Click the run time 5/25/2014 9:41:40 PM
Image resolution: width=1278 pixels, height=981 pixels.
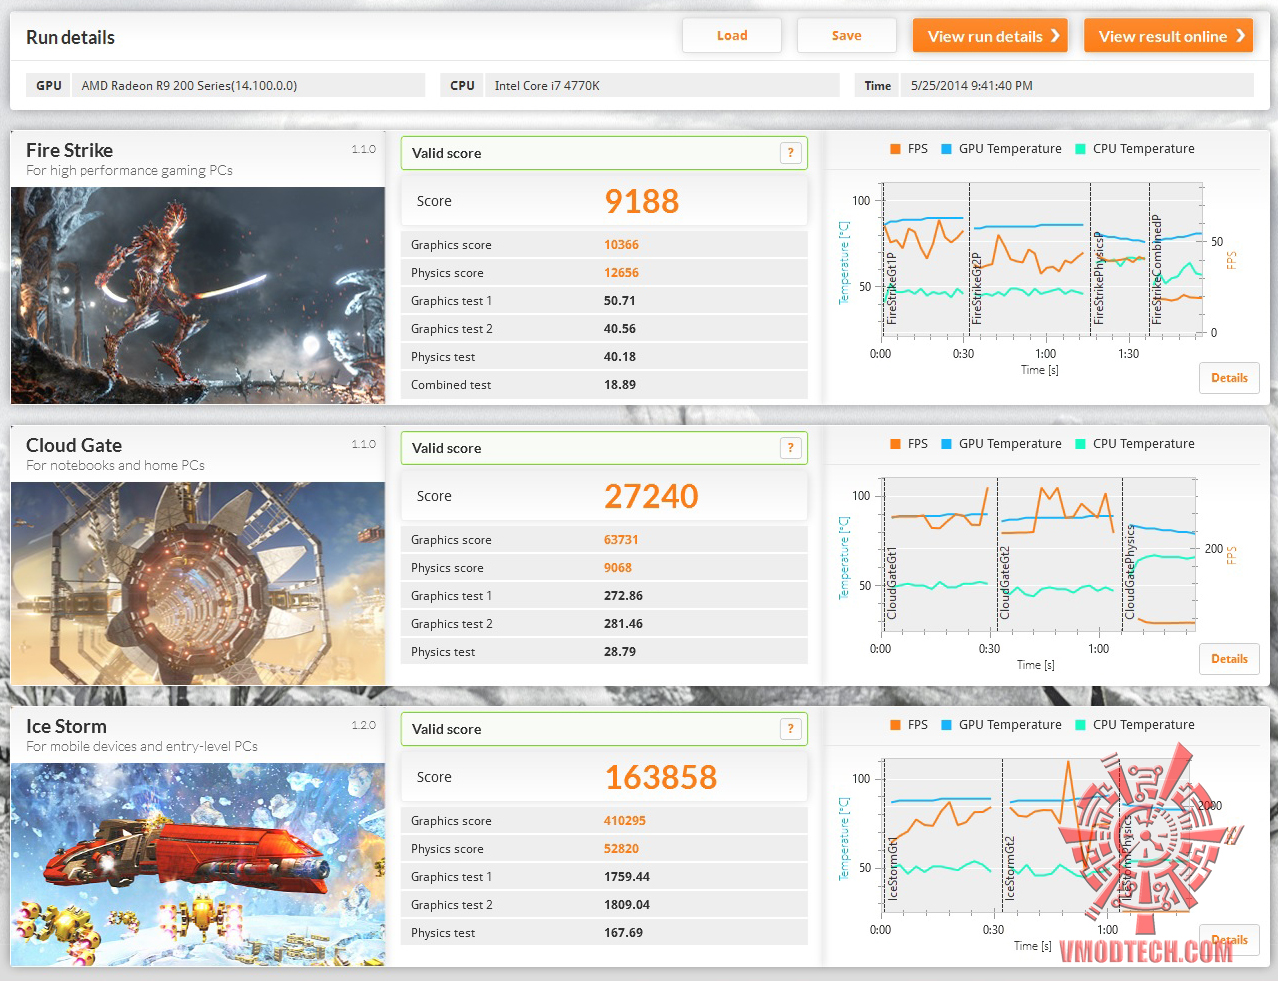click(x=972, y=86)
